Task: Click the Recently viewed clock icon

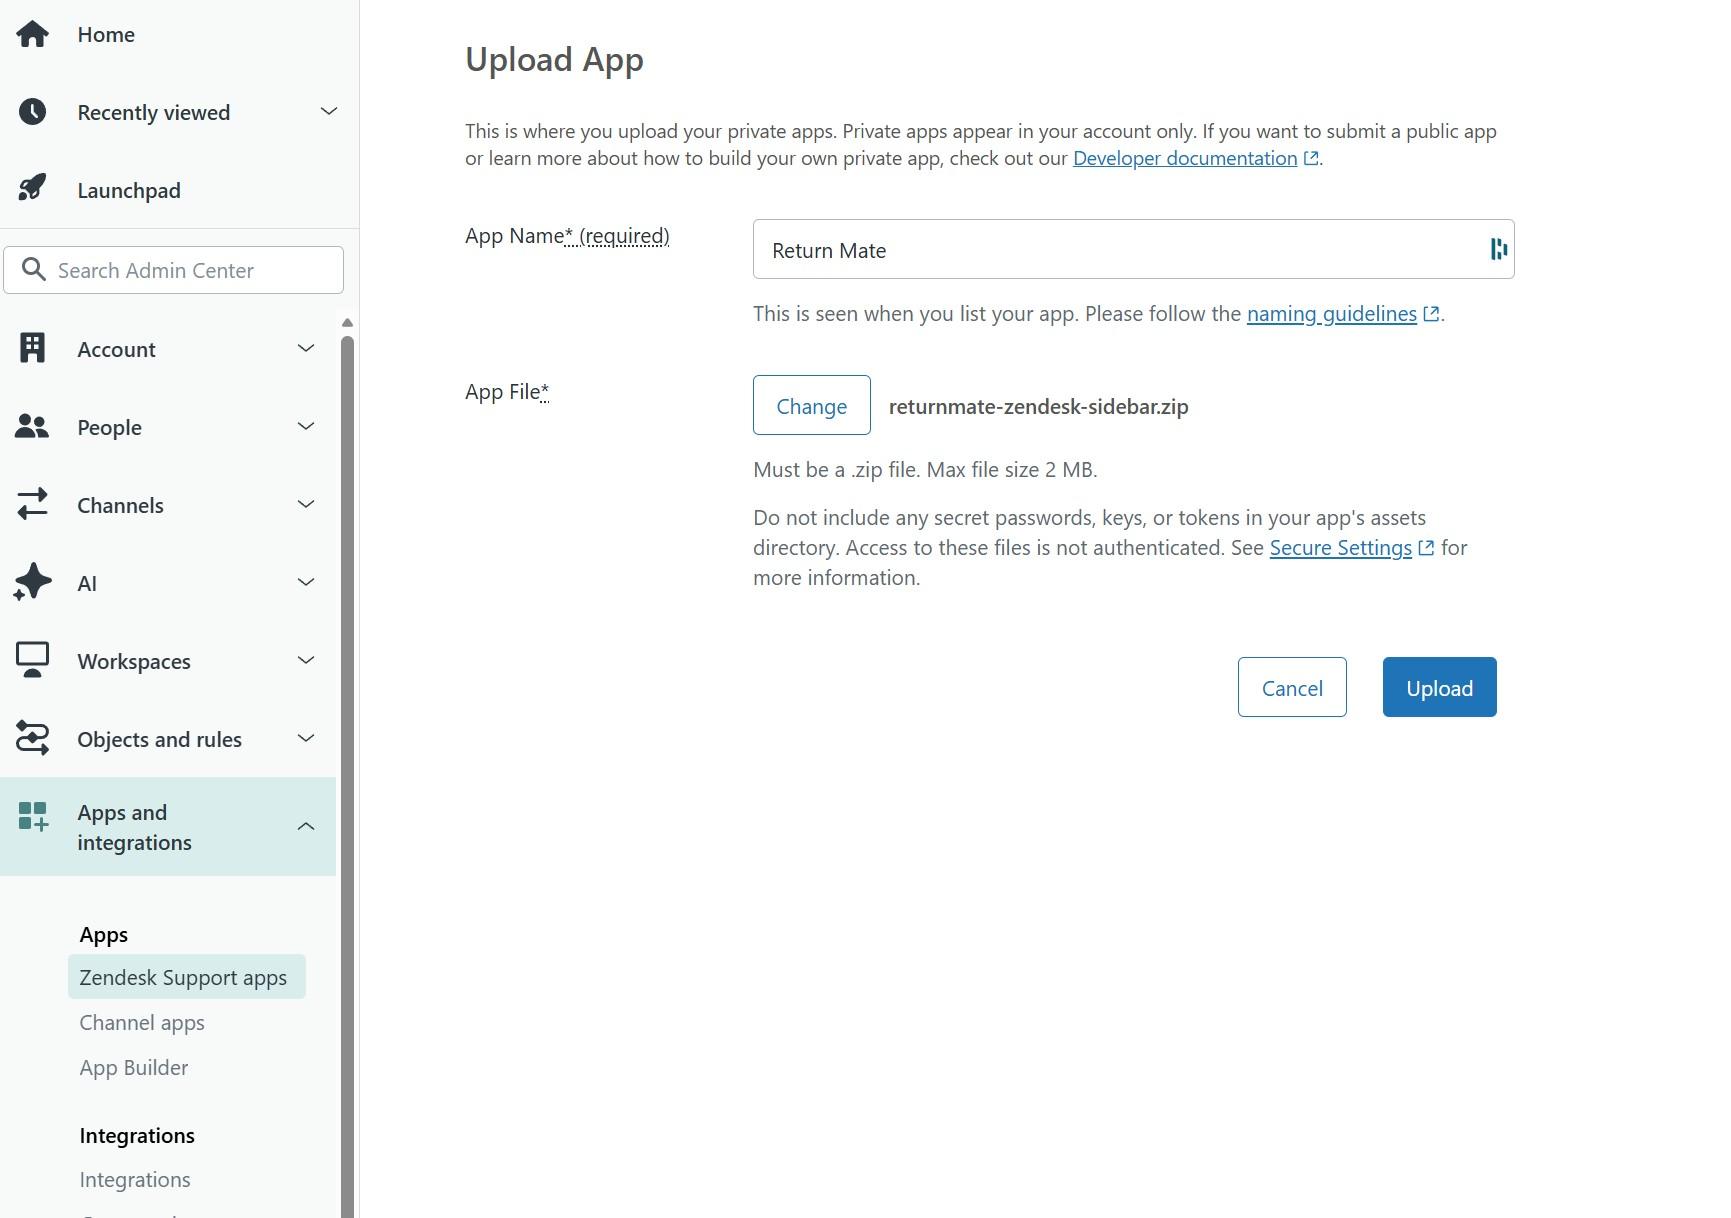Action: click(x=32, y=112)
